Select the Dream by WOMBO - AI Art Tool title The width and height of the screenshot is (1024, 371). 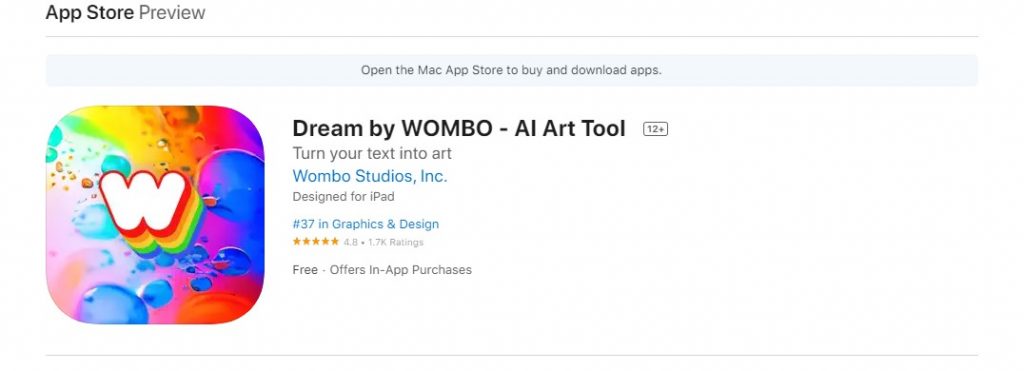[x=459, y=129]
